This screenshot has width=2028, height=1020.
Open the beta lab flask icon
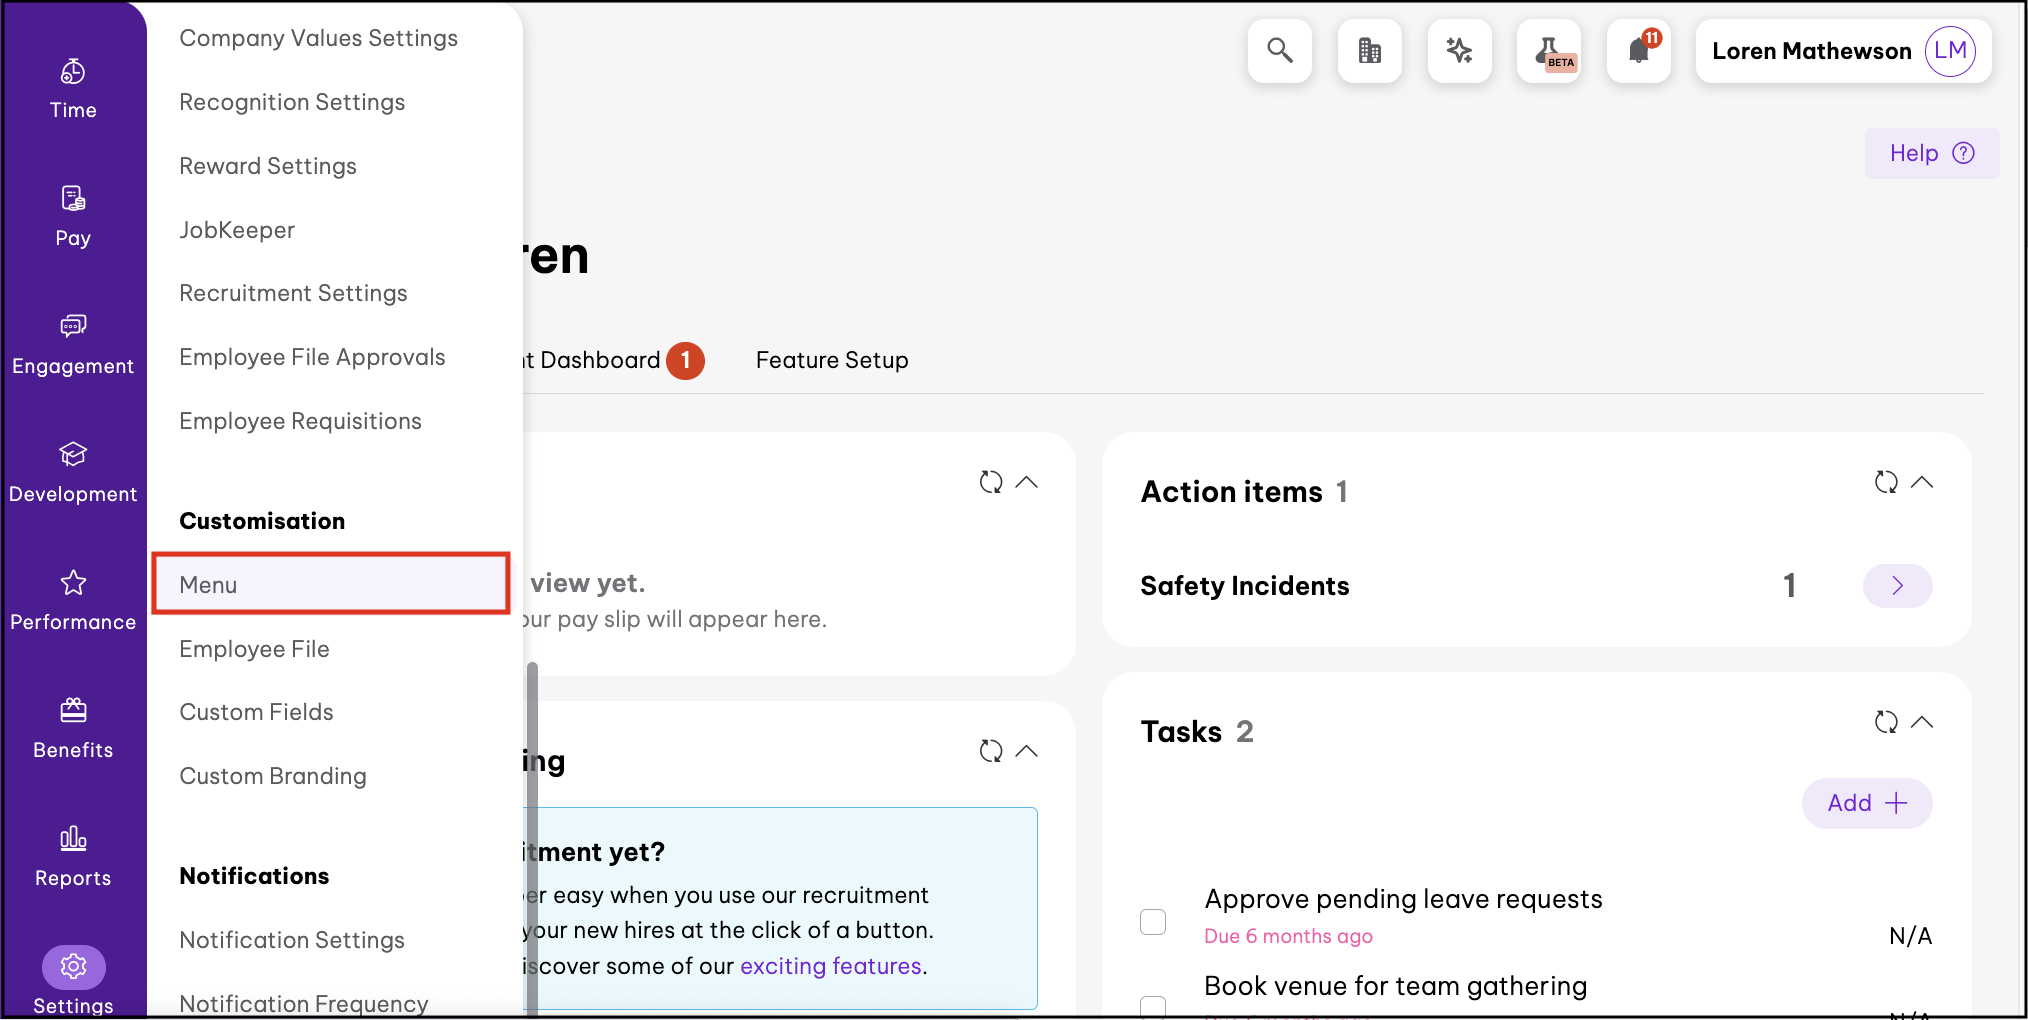1549,51
